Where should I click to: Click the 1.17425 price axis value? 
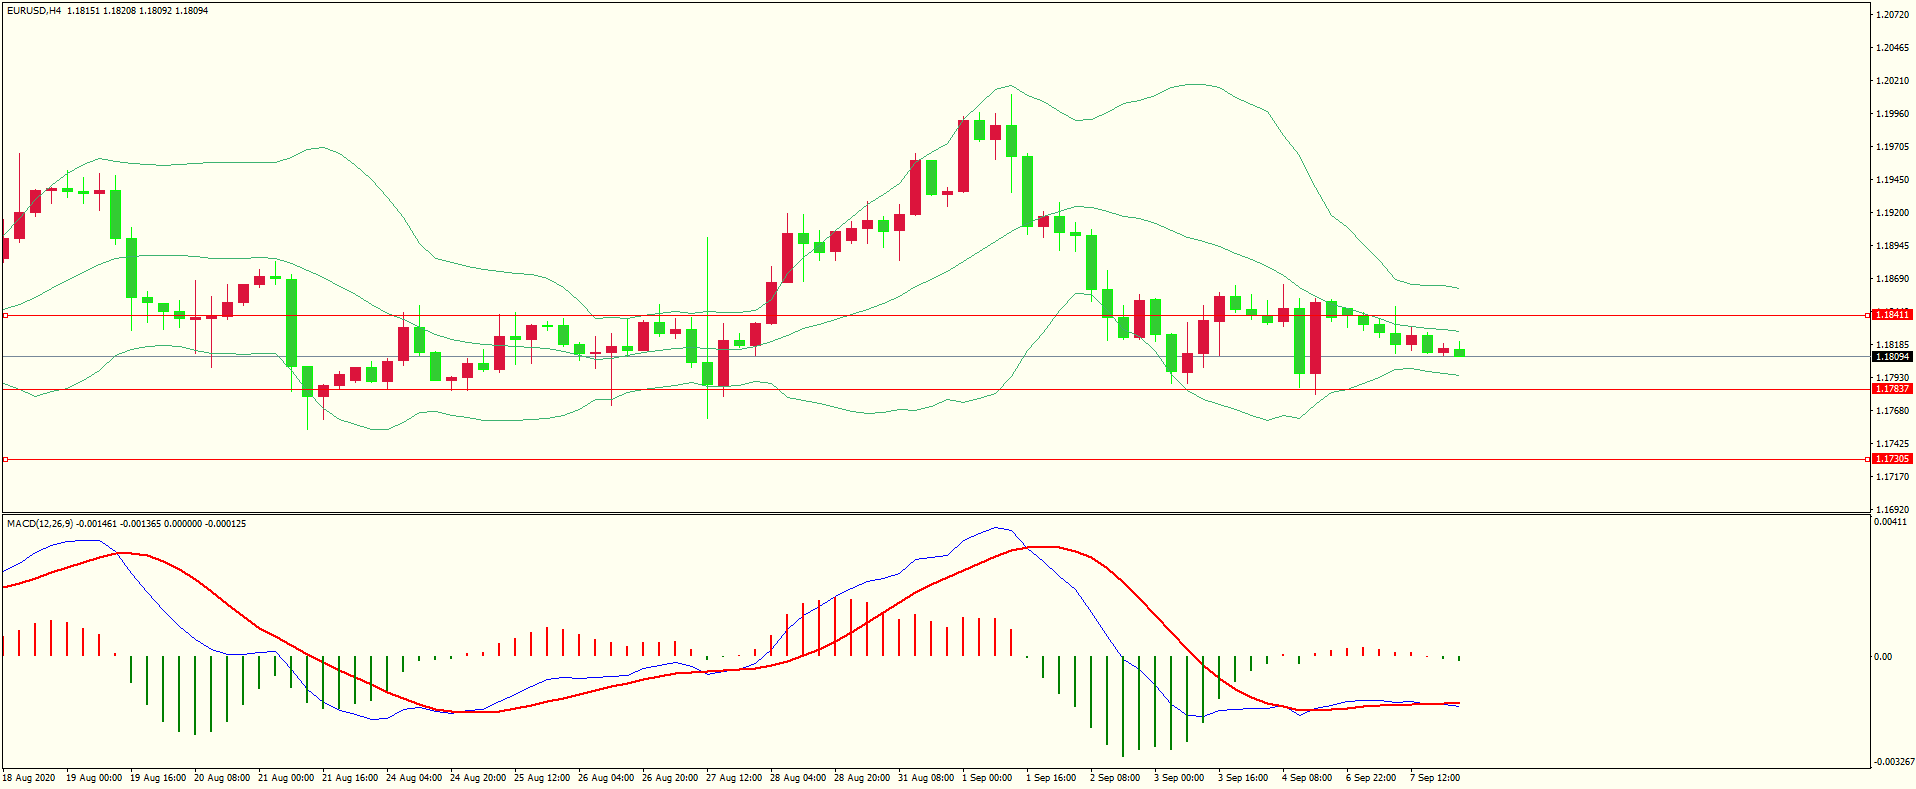pyautogui.click(x=1893, y=444)
